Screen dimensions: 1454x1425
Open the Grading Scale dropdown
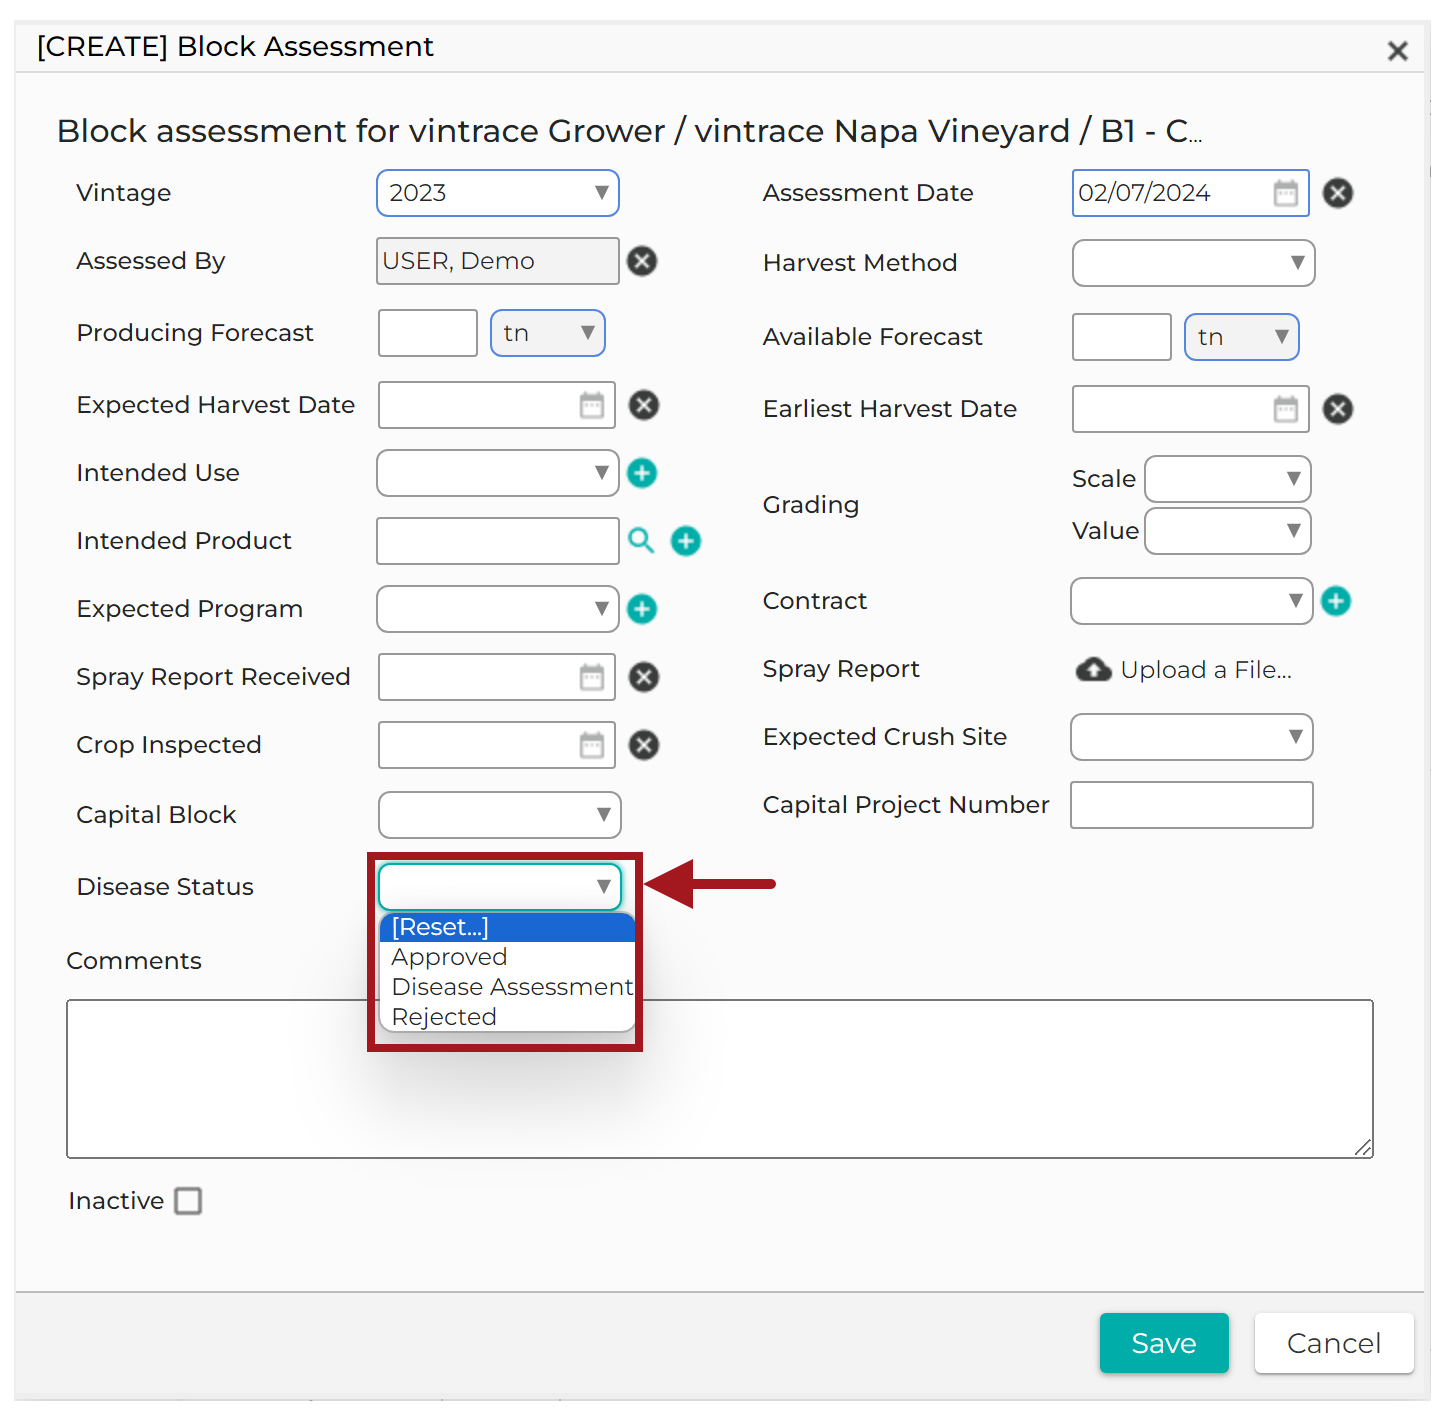(1228, 479)
